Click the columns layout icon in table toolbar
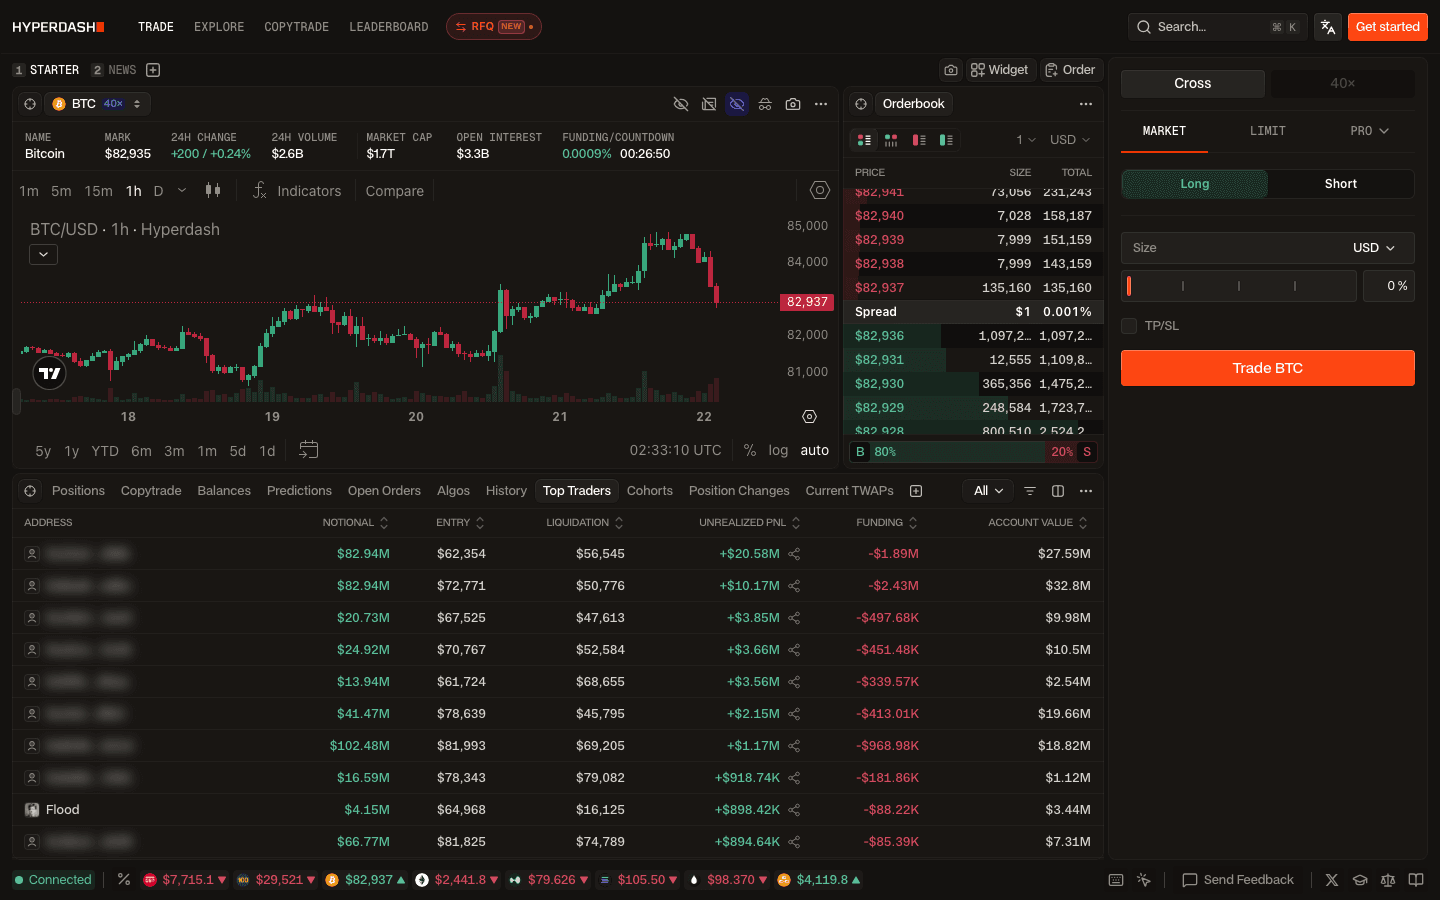 pos(1058,491)
